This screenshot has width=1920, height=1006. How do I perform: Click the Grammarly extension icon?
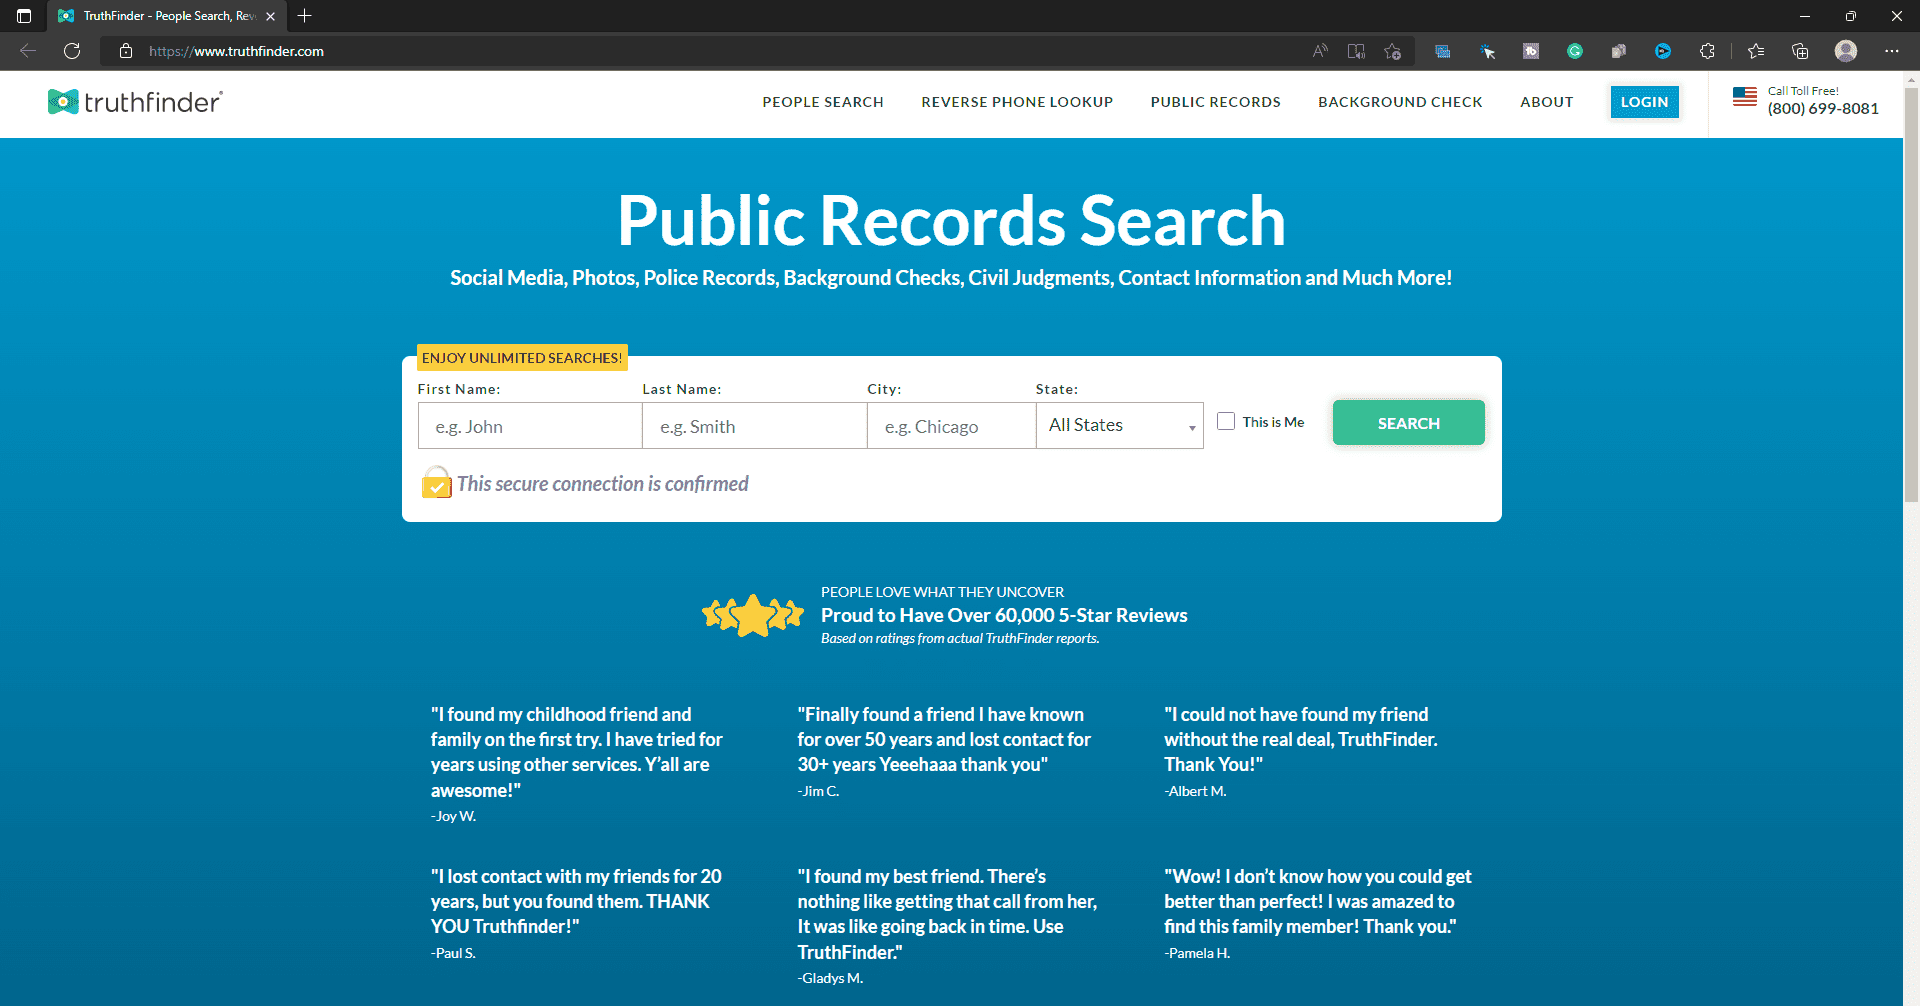[1575, 51]
